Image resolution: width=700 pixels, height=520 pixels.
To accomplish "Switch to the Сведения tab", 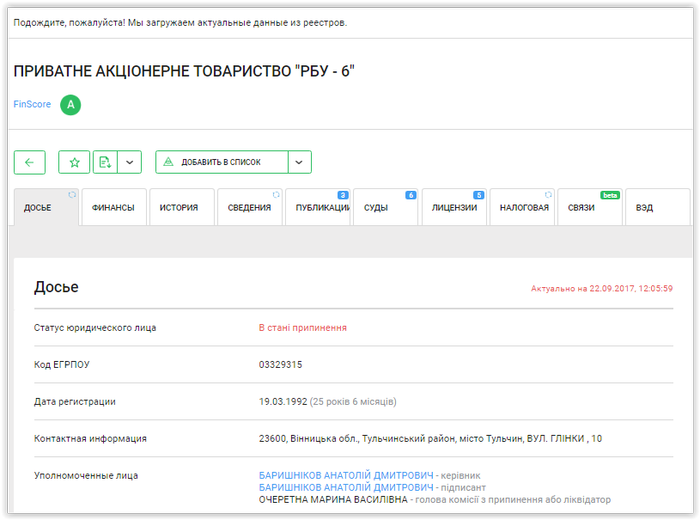I will [x=250, y=208].
